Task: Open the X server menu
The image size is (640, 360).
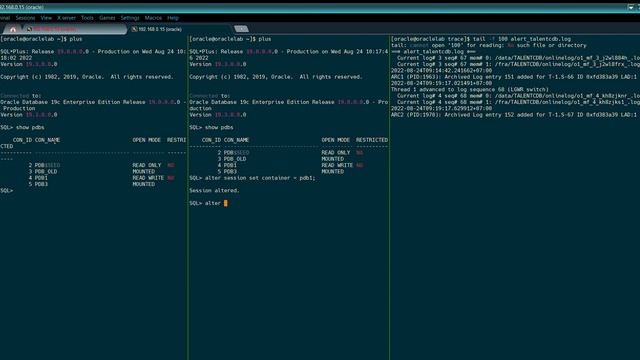Action: [67, 18]
